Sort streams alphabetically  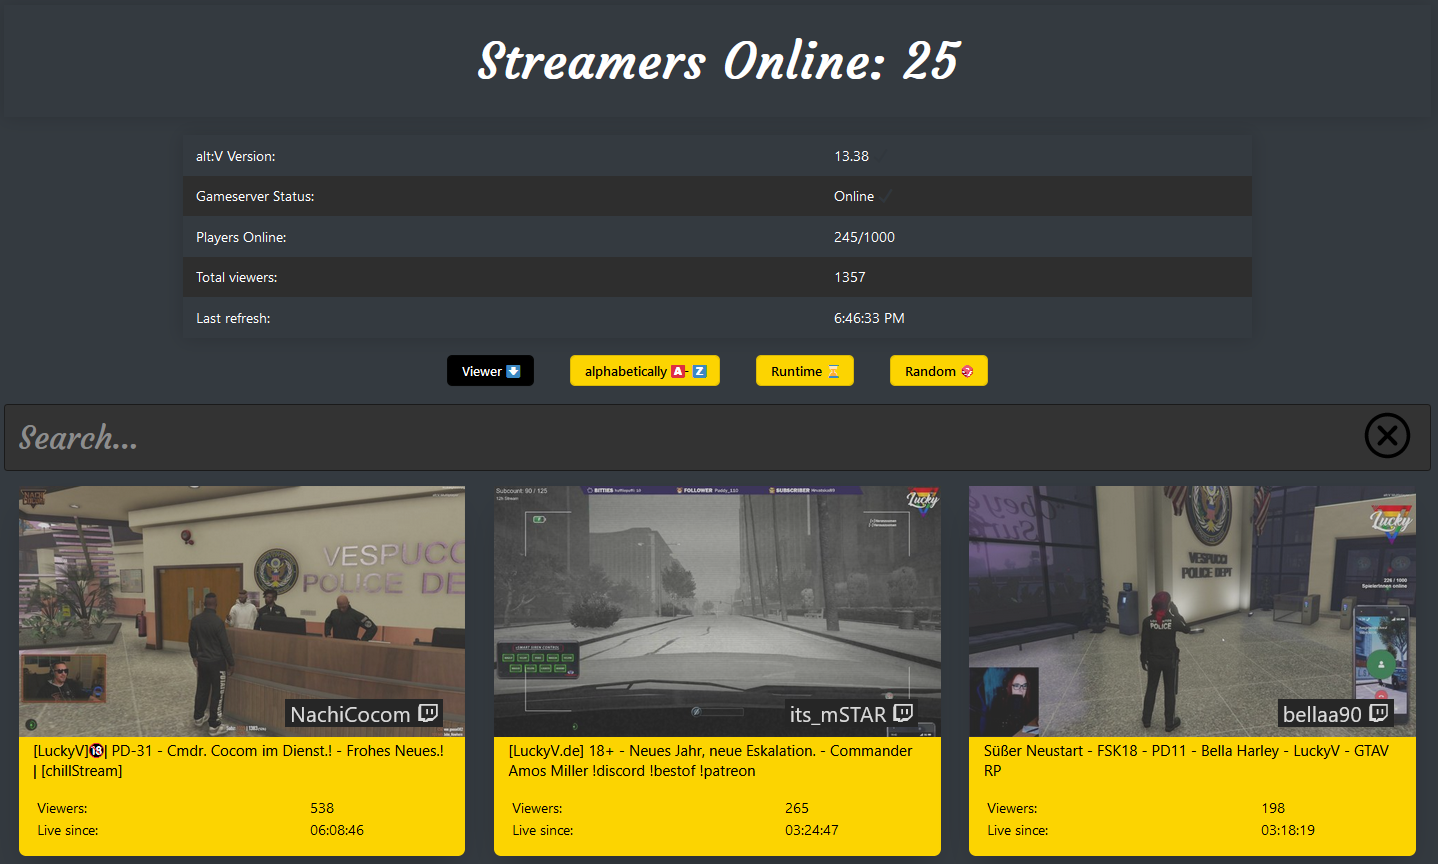click(x=645, y=371)
